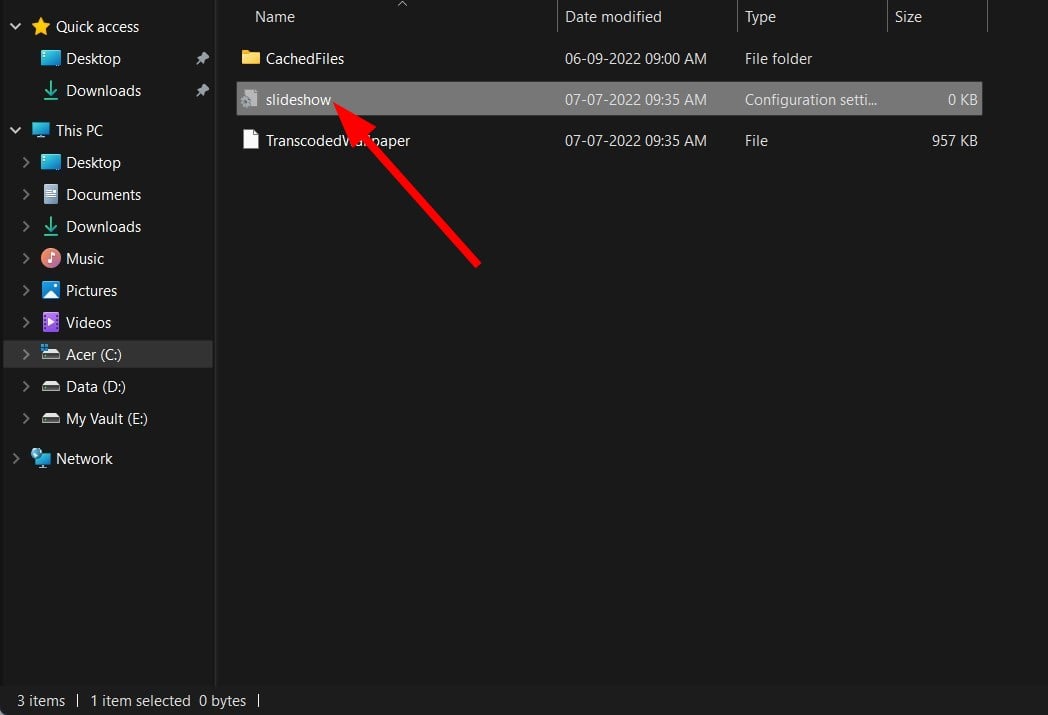Click the Quick access star icon
Viewport: 1048px width, 715px height.
coord(41,26)
